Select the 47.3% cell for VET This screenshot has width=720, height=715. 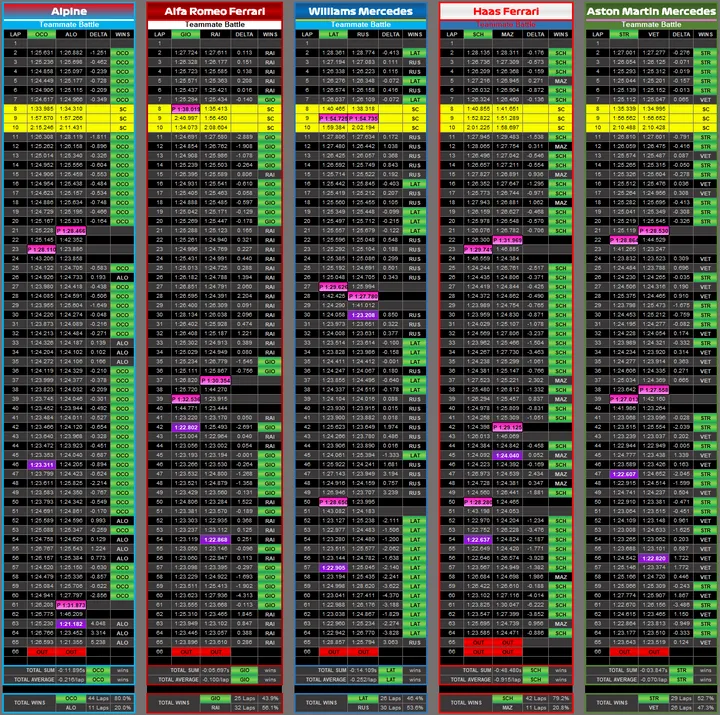705,708
